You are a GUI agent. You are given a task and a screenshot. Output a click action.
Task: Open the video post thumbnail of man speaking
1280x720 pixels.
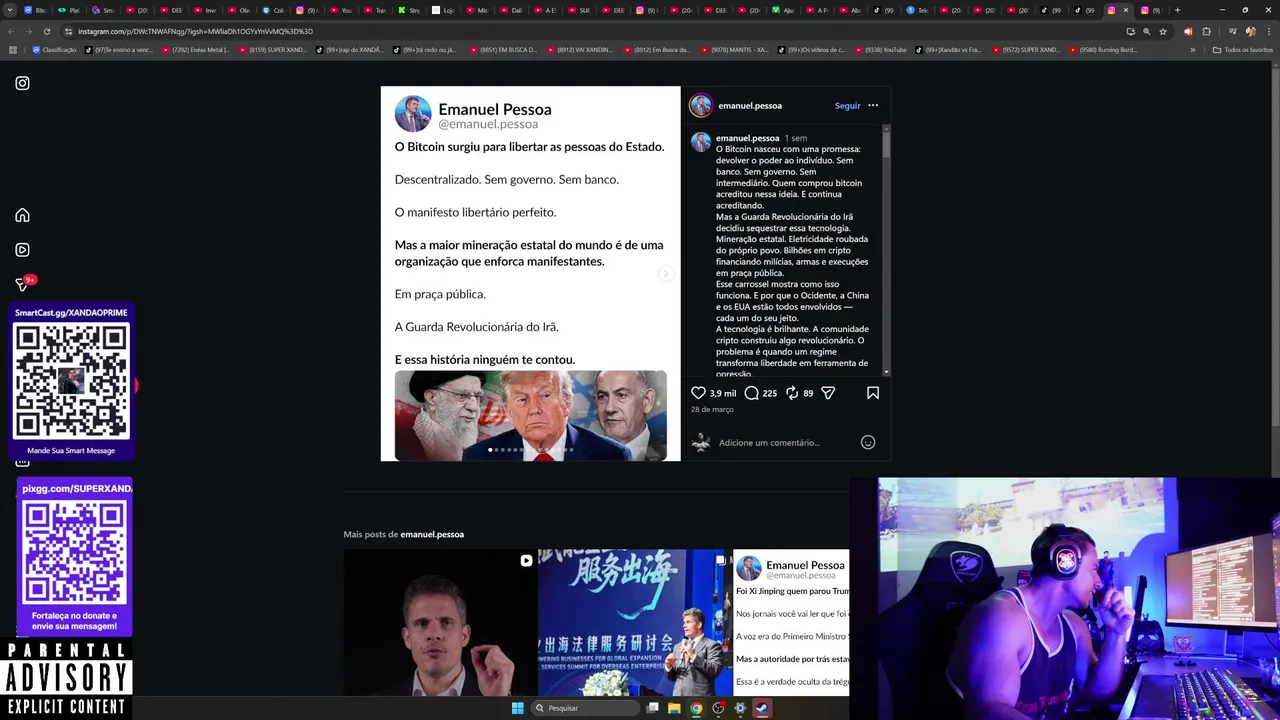440,622
